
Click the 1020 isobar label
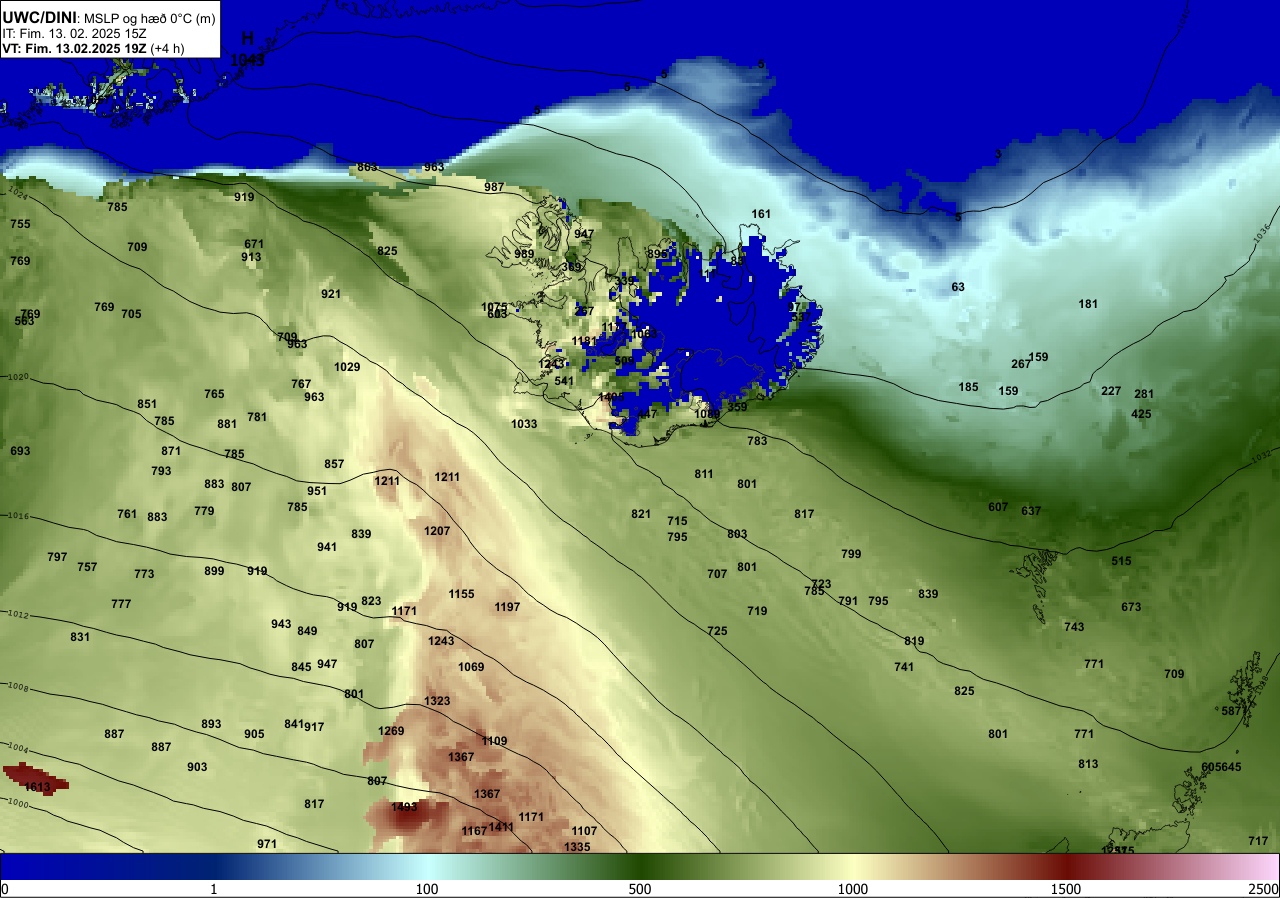coord(16,377)
